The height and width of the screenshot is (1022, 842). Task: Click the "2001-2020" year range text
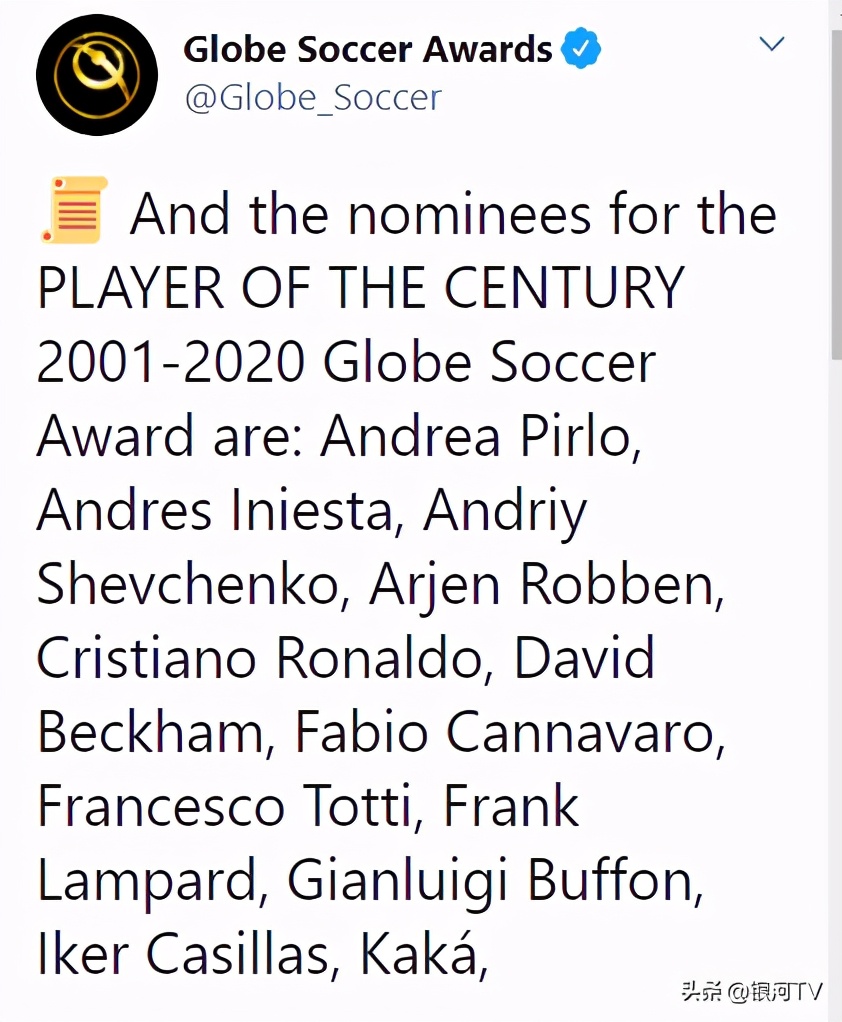[170, 362]
